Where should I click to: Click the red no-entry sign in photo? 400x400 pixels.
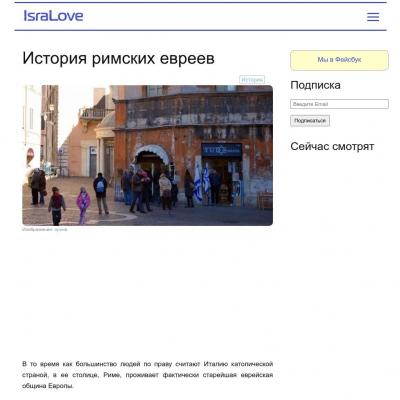(x=30, y=155)
